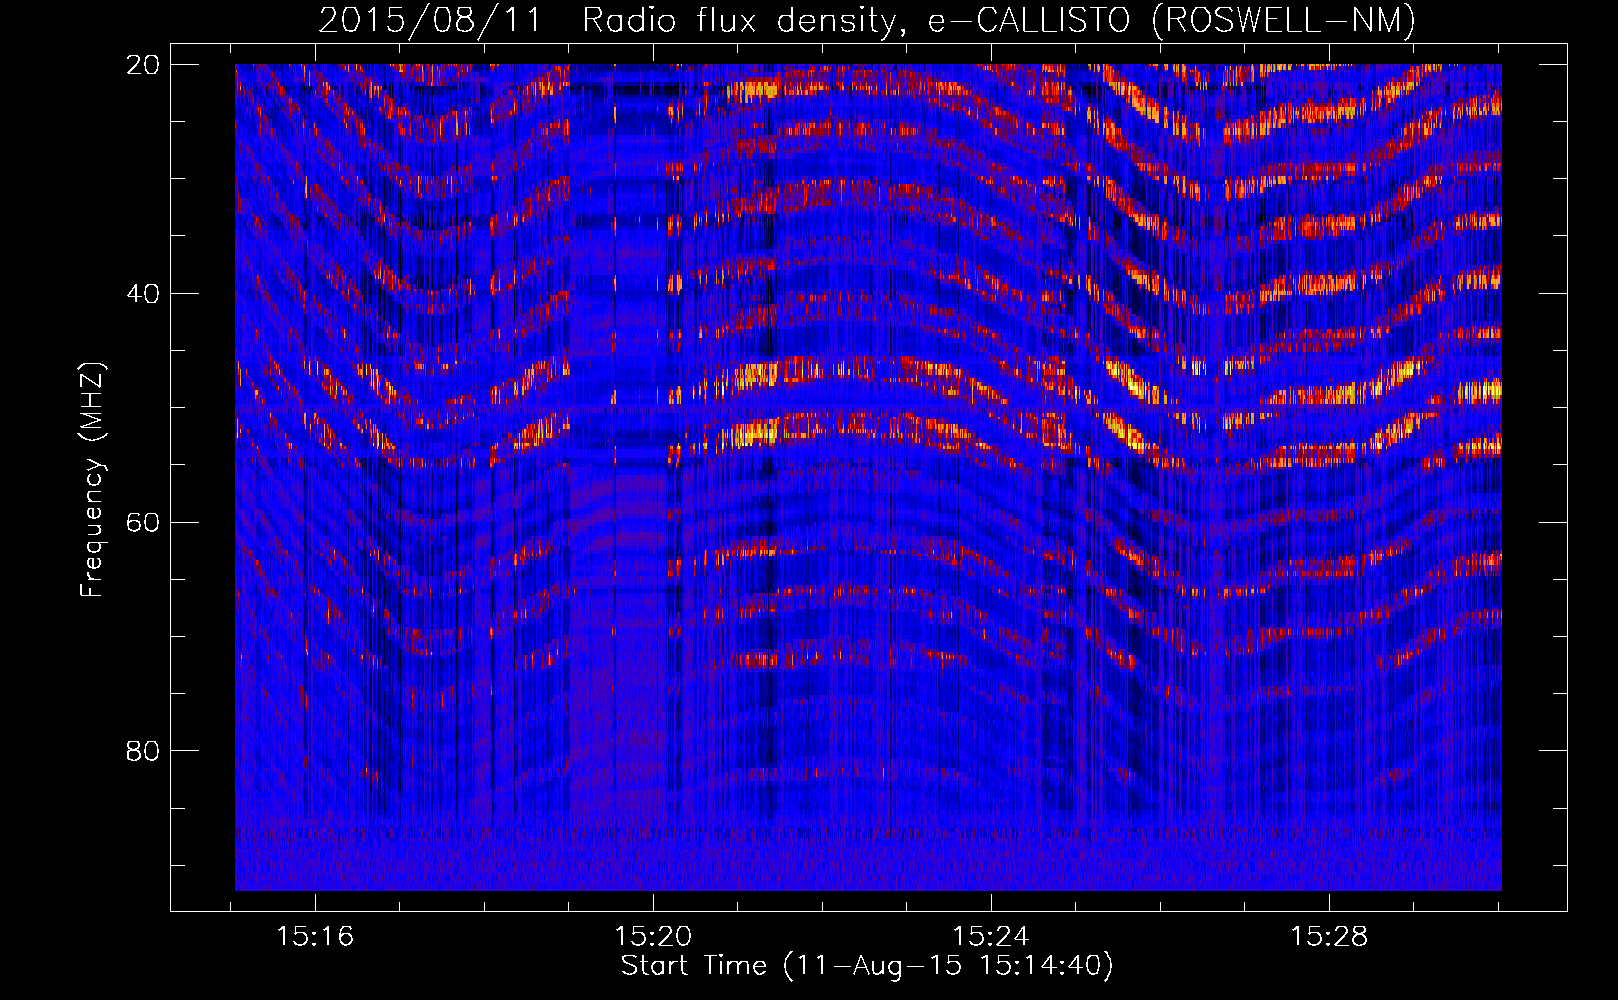1618x1000 pixels.
Task: Click the '15:16' time tick label
Action: pyautogui.click(x=315, y=936)
